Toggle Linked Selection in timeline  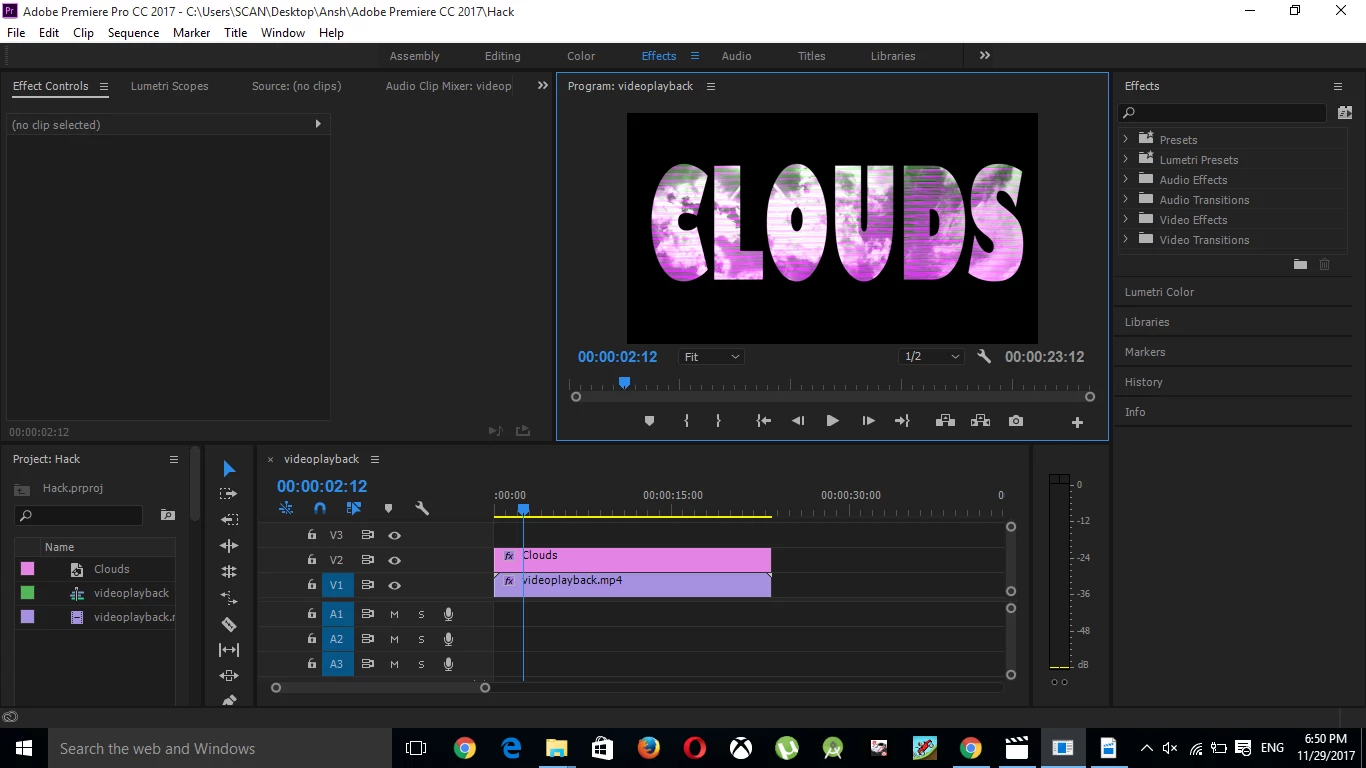tap(354, 508)
